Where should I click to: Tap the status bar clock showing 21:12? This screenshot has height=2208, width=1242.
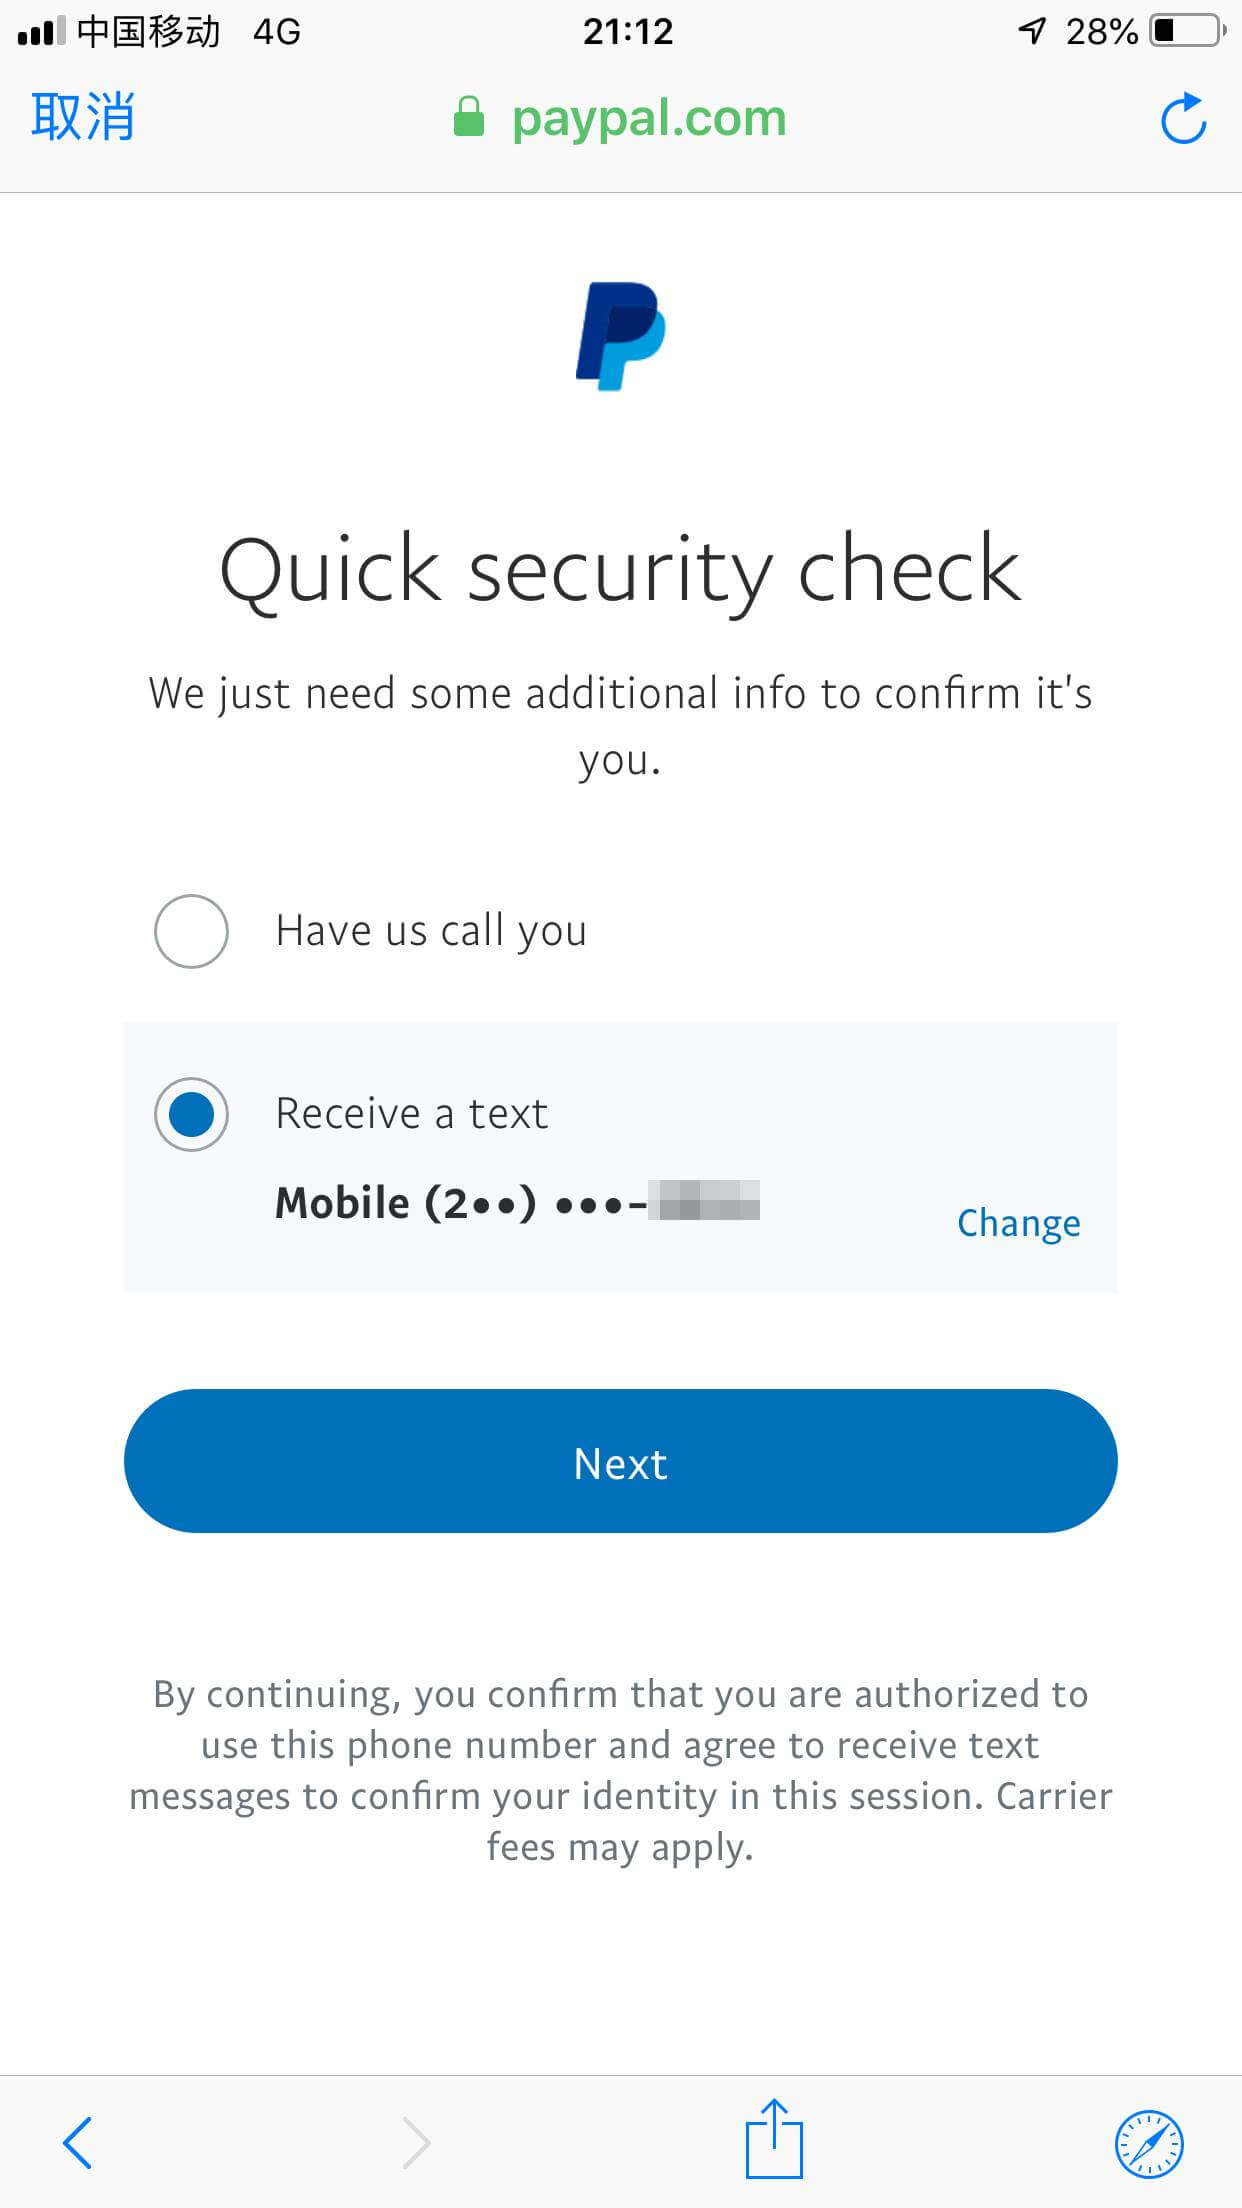coord(627,31)
